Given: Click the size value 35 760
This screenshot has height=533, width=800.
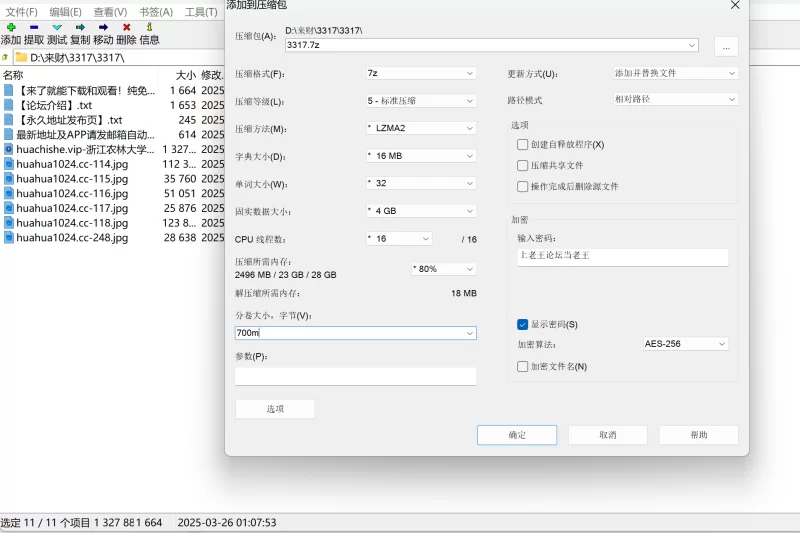Looking at the screenshot, I should (180, 179).
